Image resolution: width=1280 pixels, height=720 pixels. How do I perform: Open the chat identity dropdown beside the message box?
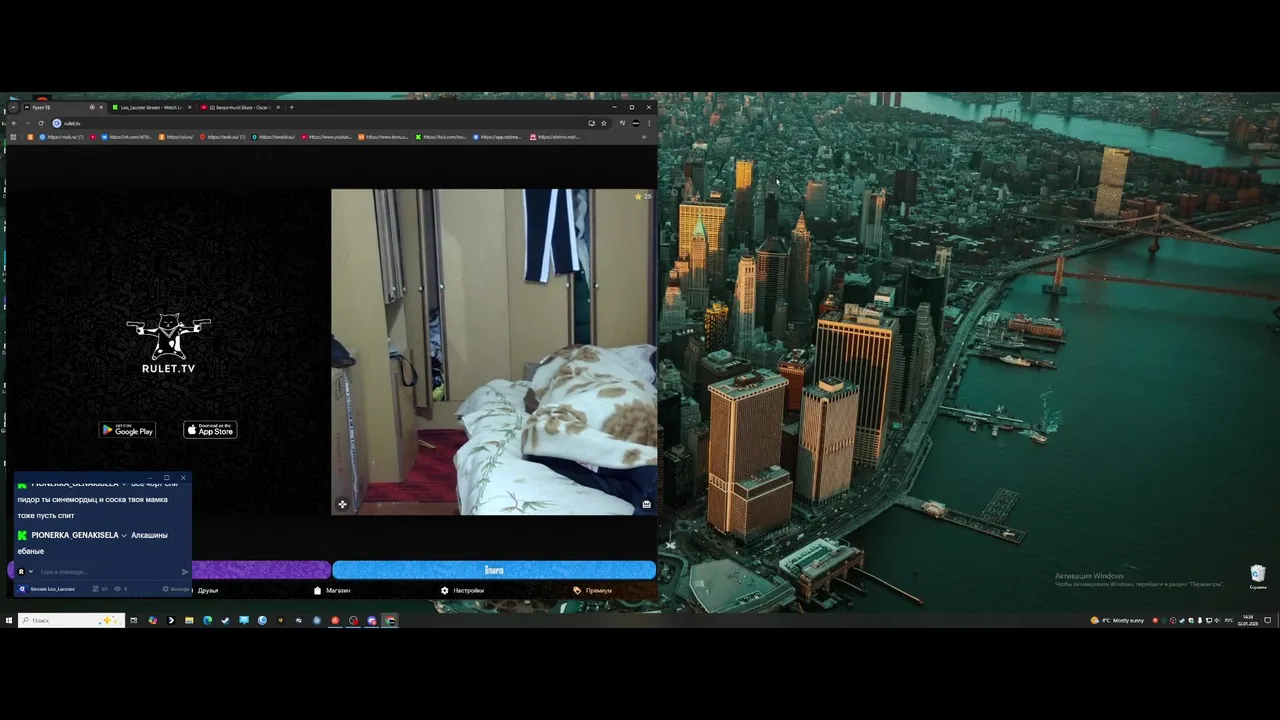click(x=31, y=572)
